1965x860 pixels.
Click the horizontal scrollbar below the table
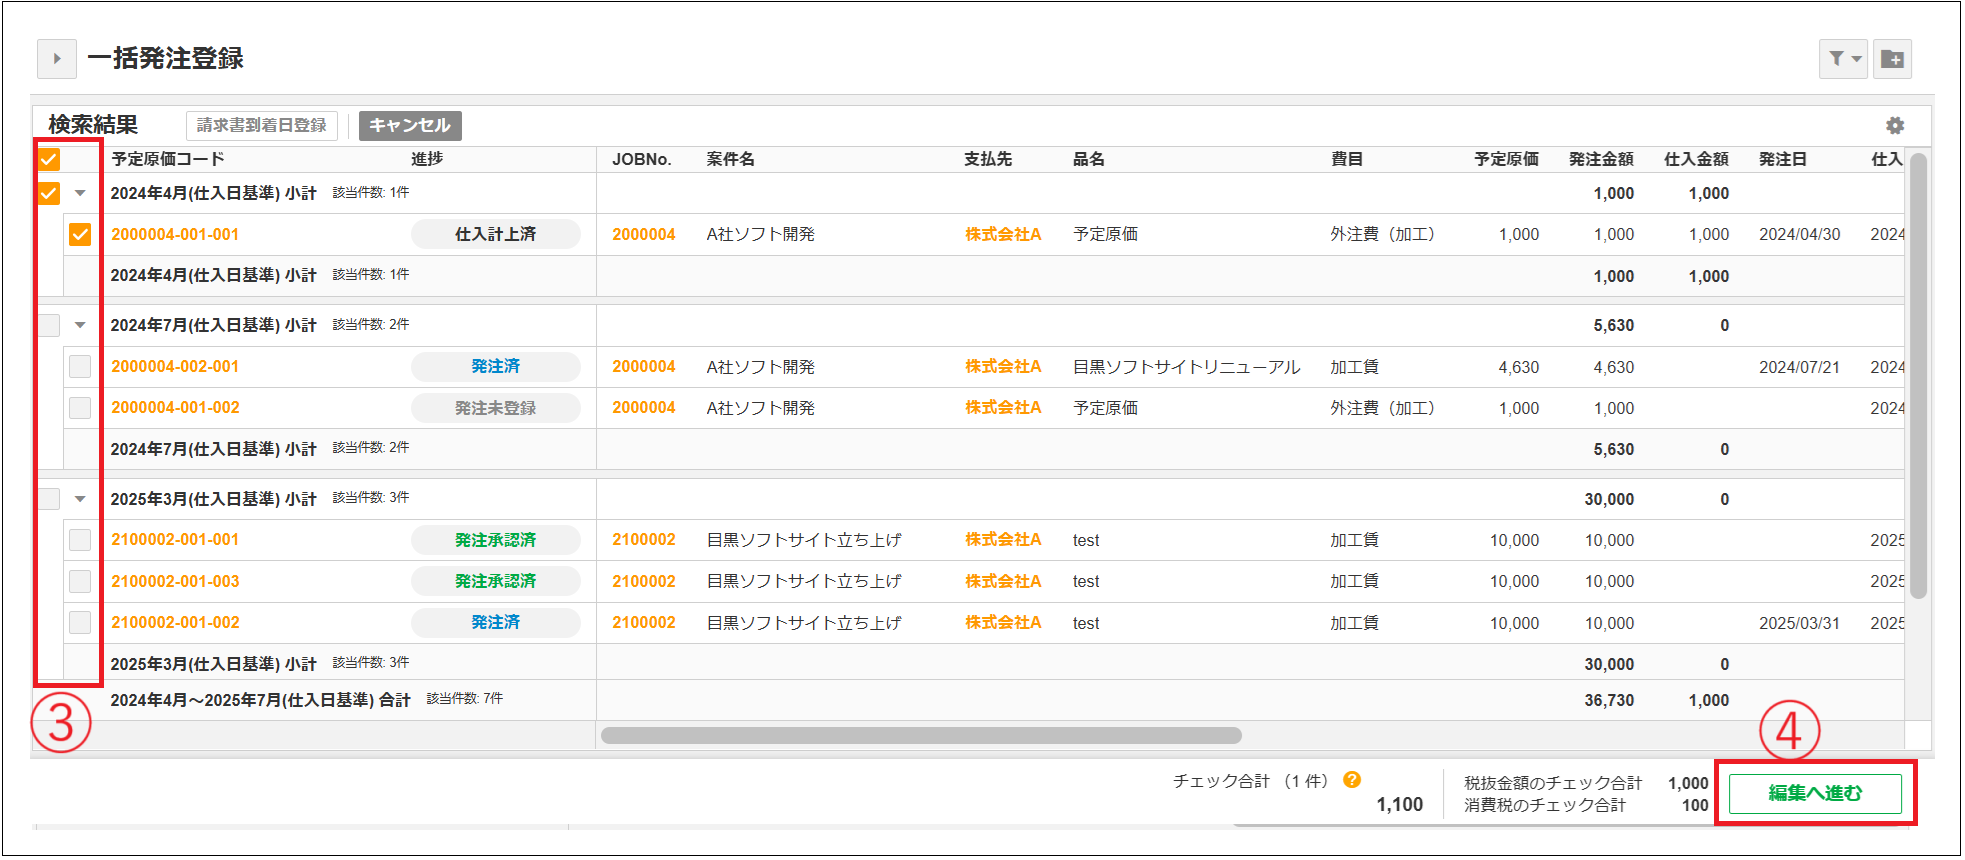pos(920,736)
